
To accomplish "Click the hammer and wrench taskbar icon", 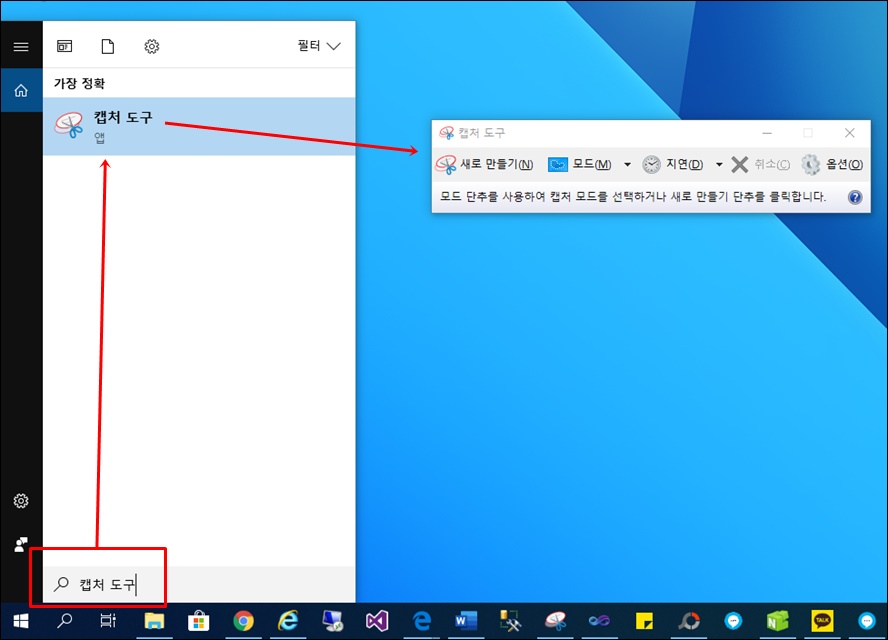I will 510,621.
